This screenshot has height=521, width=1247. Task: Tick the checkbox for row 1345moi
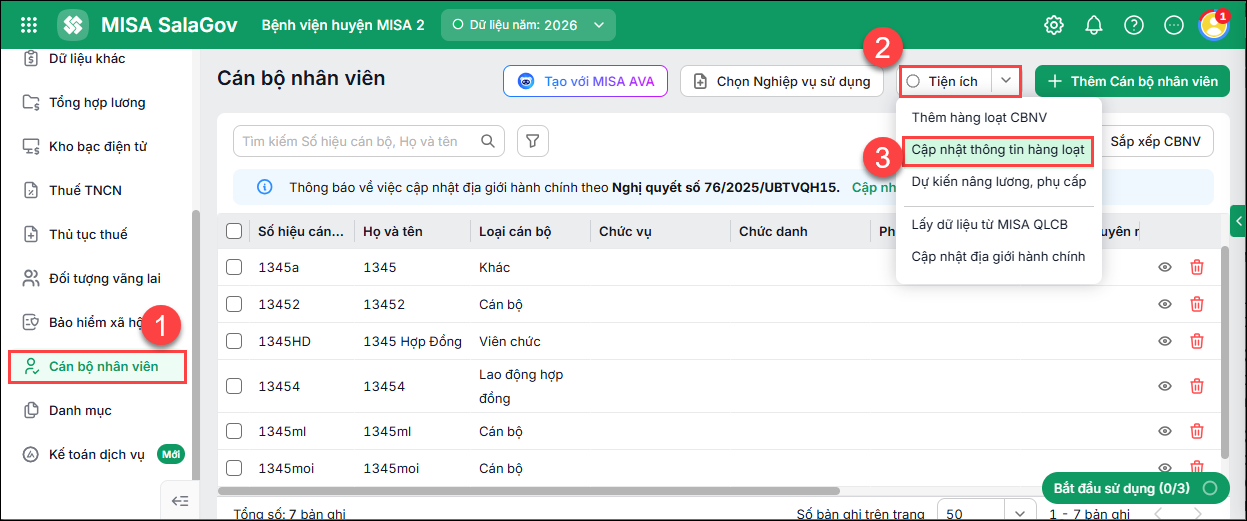click(234, 468)
